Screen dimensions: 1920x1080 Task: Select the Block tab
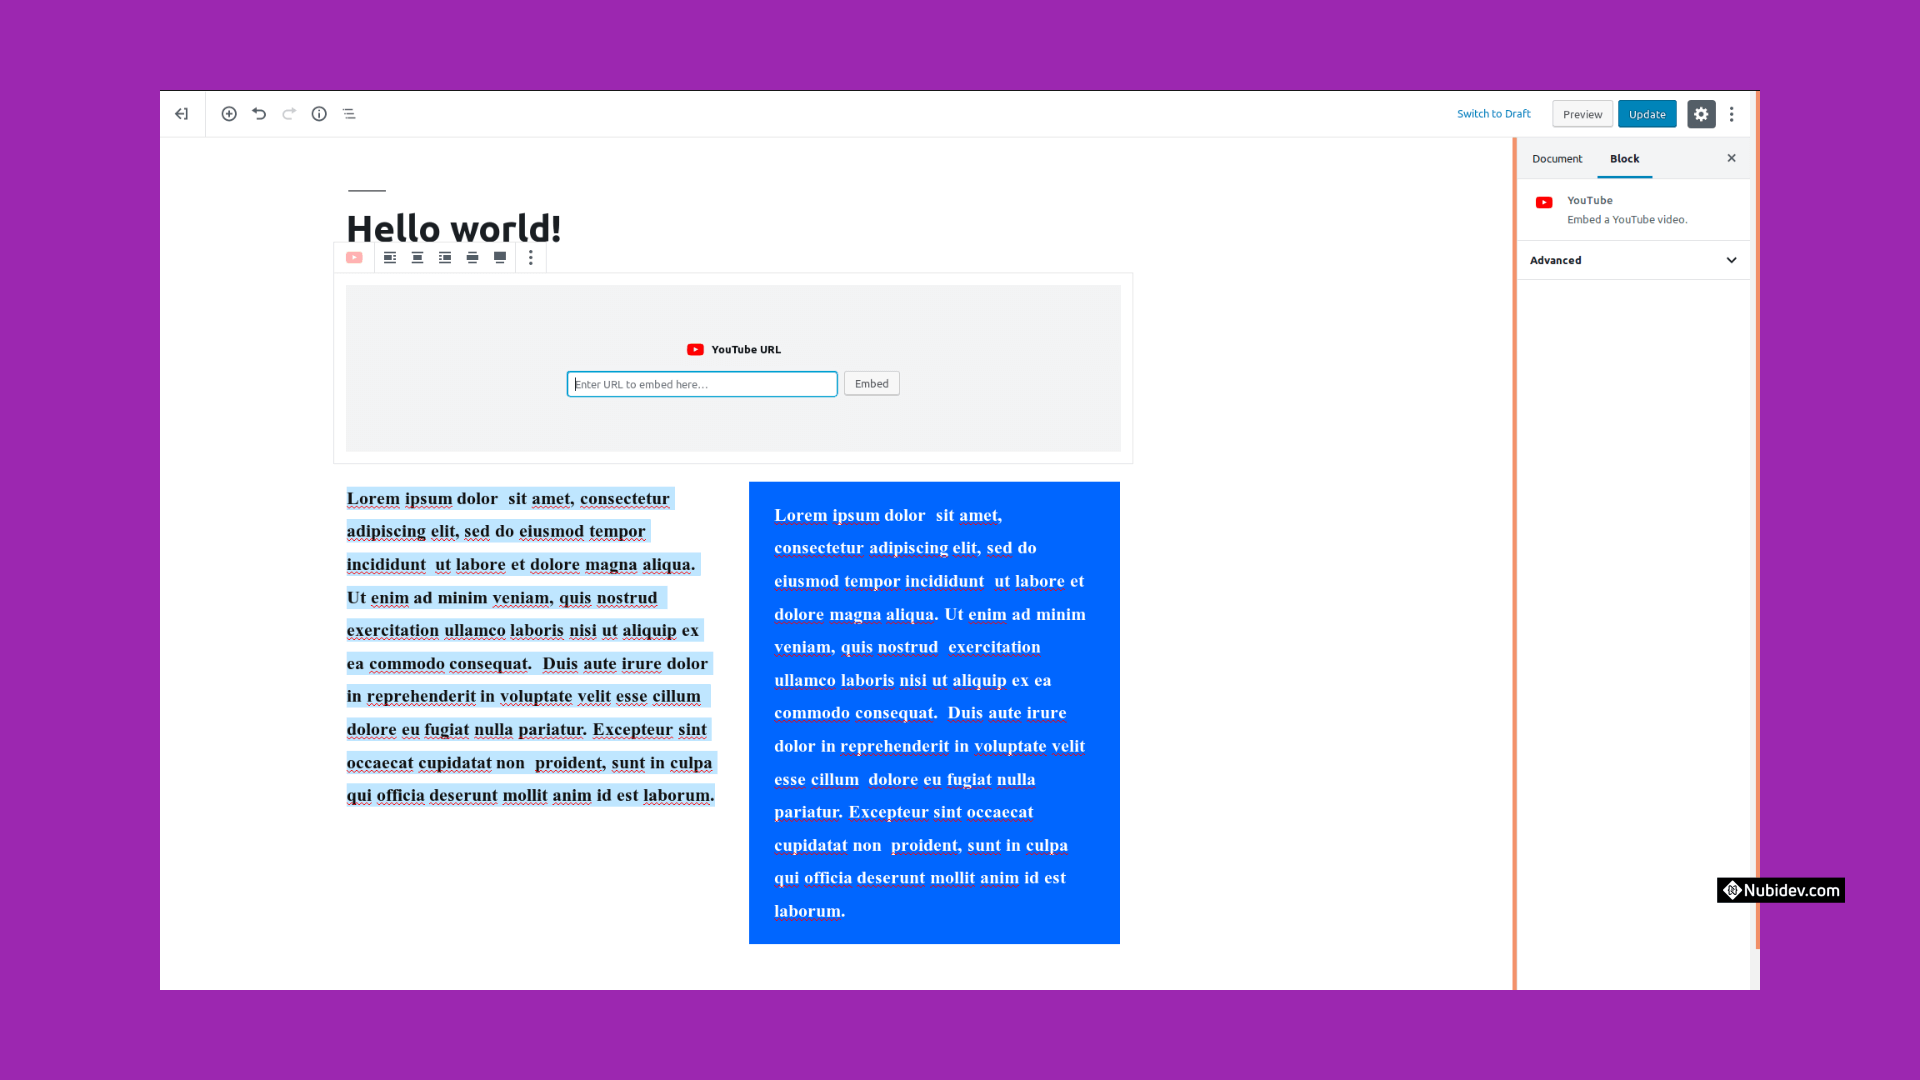coord(1624,159)
